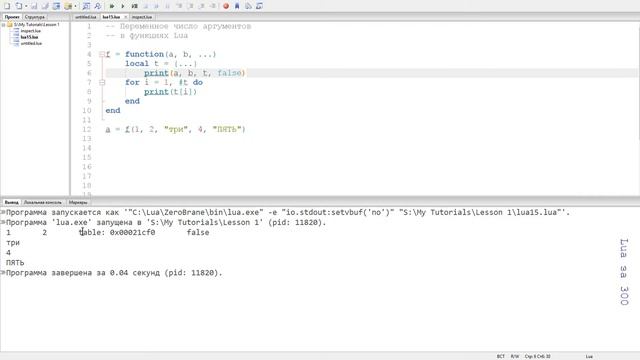
Task: Show the Watch window
Action: tap(260, 6)
